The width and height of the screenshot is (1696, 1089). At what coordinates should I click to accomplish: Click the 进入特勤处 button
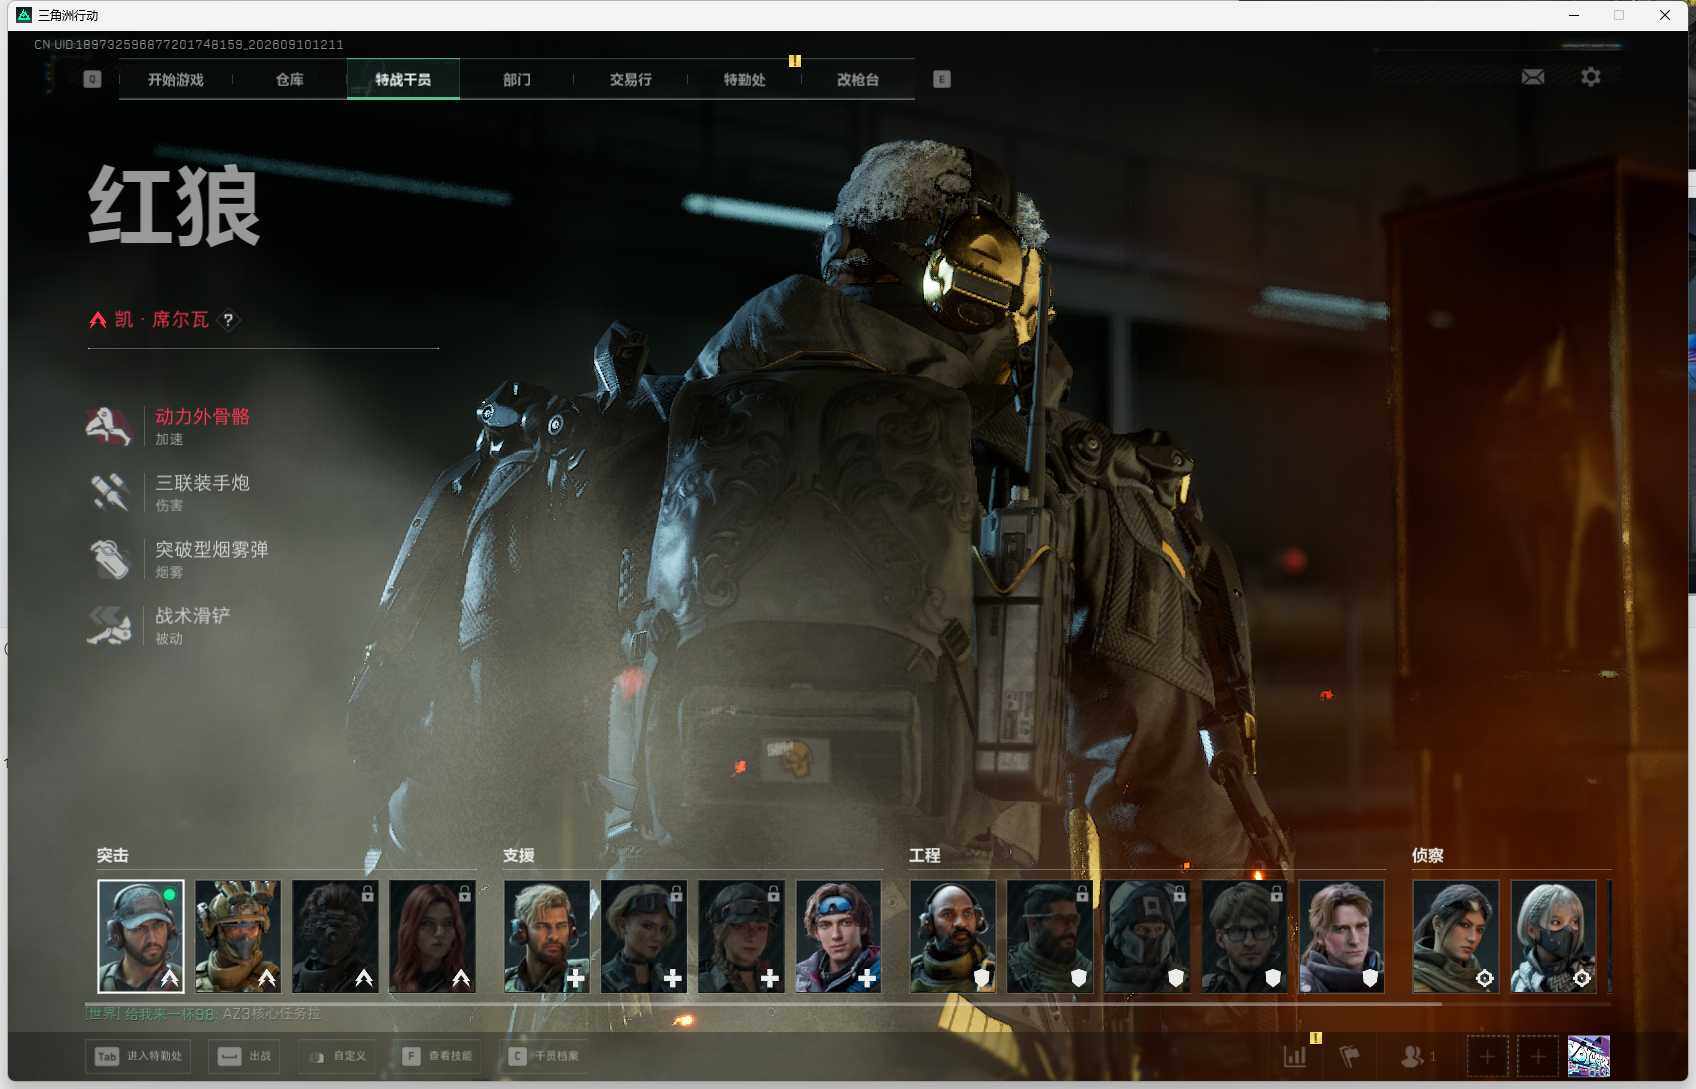[140, 1056]
